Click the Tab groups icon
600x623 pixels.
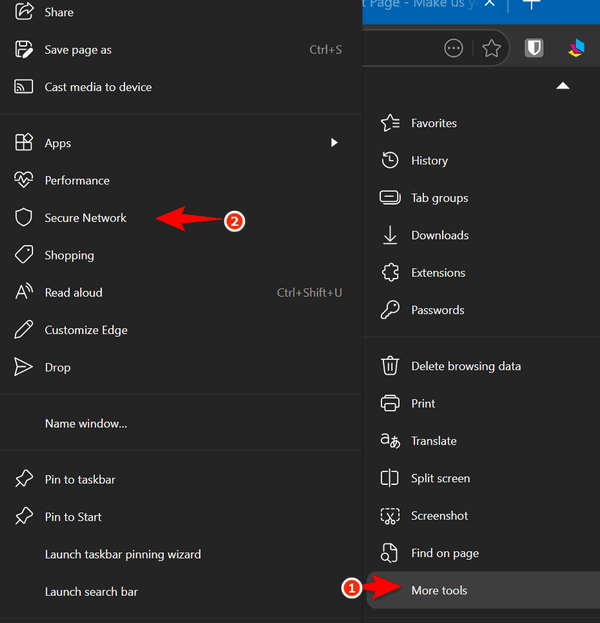[390, 197]
